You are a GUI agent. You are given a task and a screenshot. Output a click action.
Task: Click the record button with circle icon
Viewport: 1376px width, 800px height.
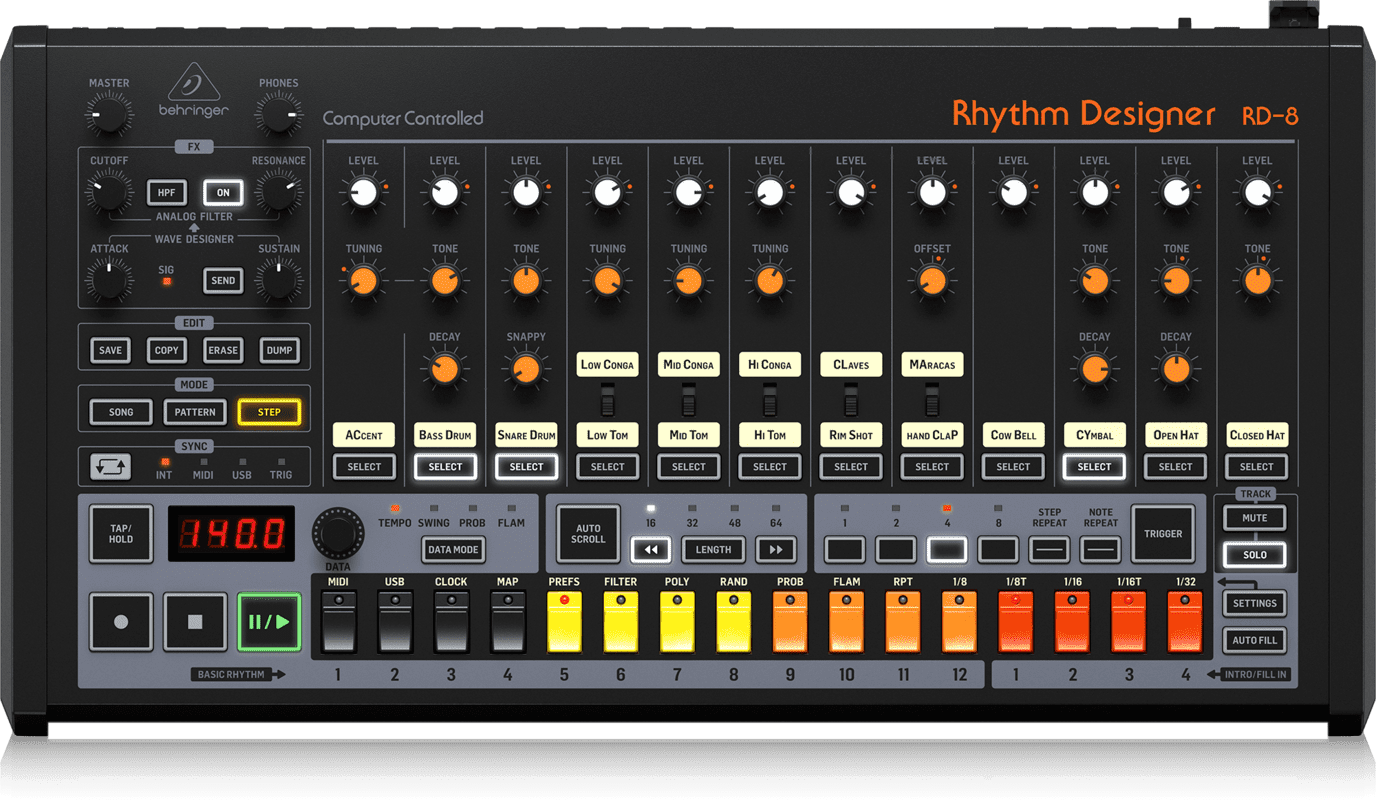[121, 622]
